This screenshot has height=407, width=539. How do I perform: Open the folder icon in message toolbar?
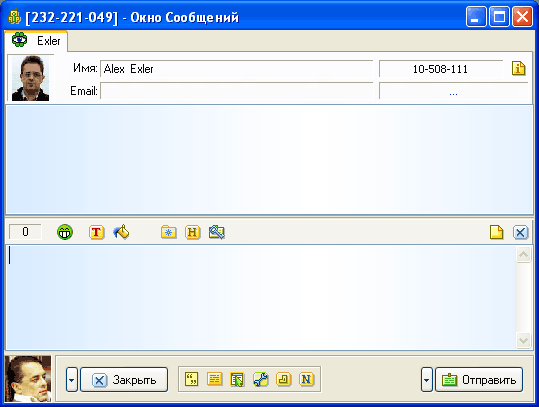[168, 232]
